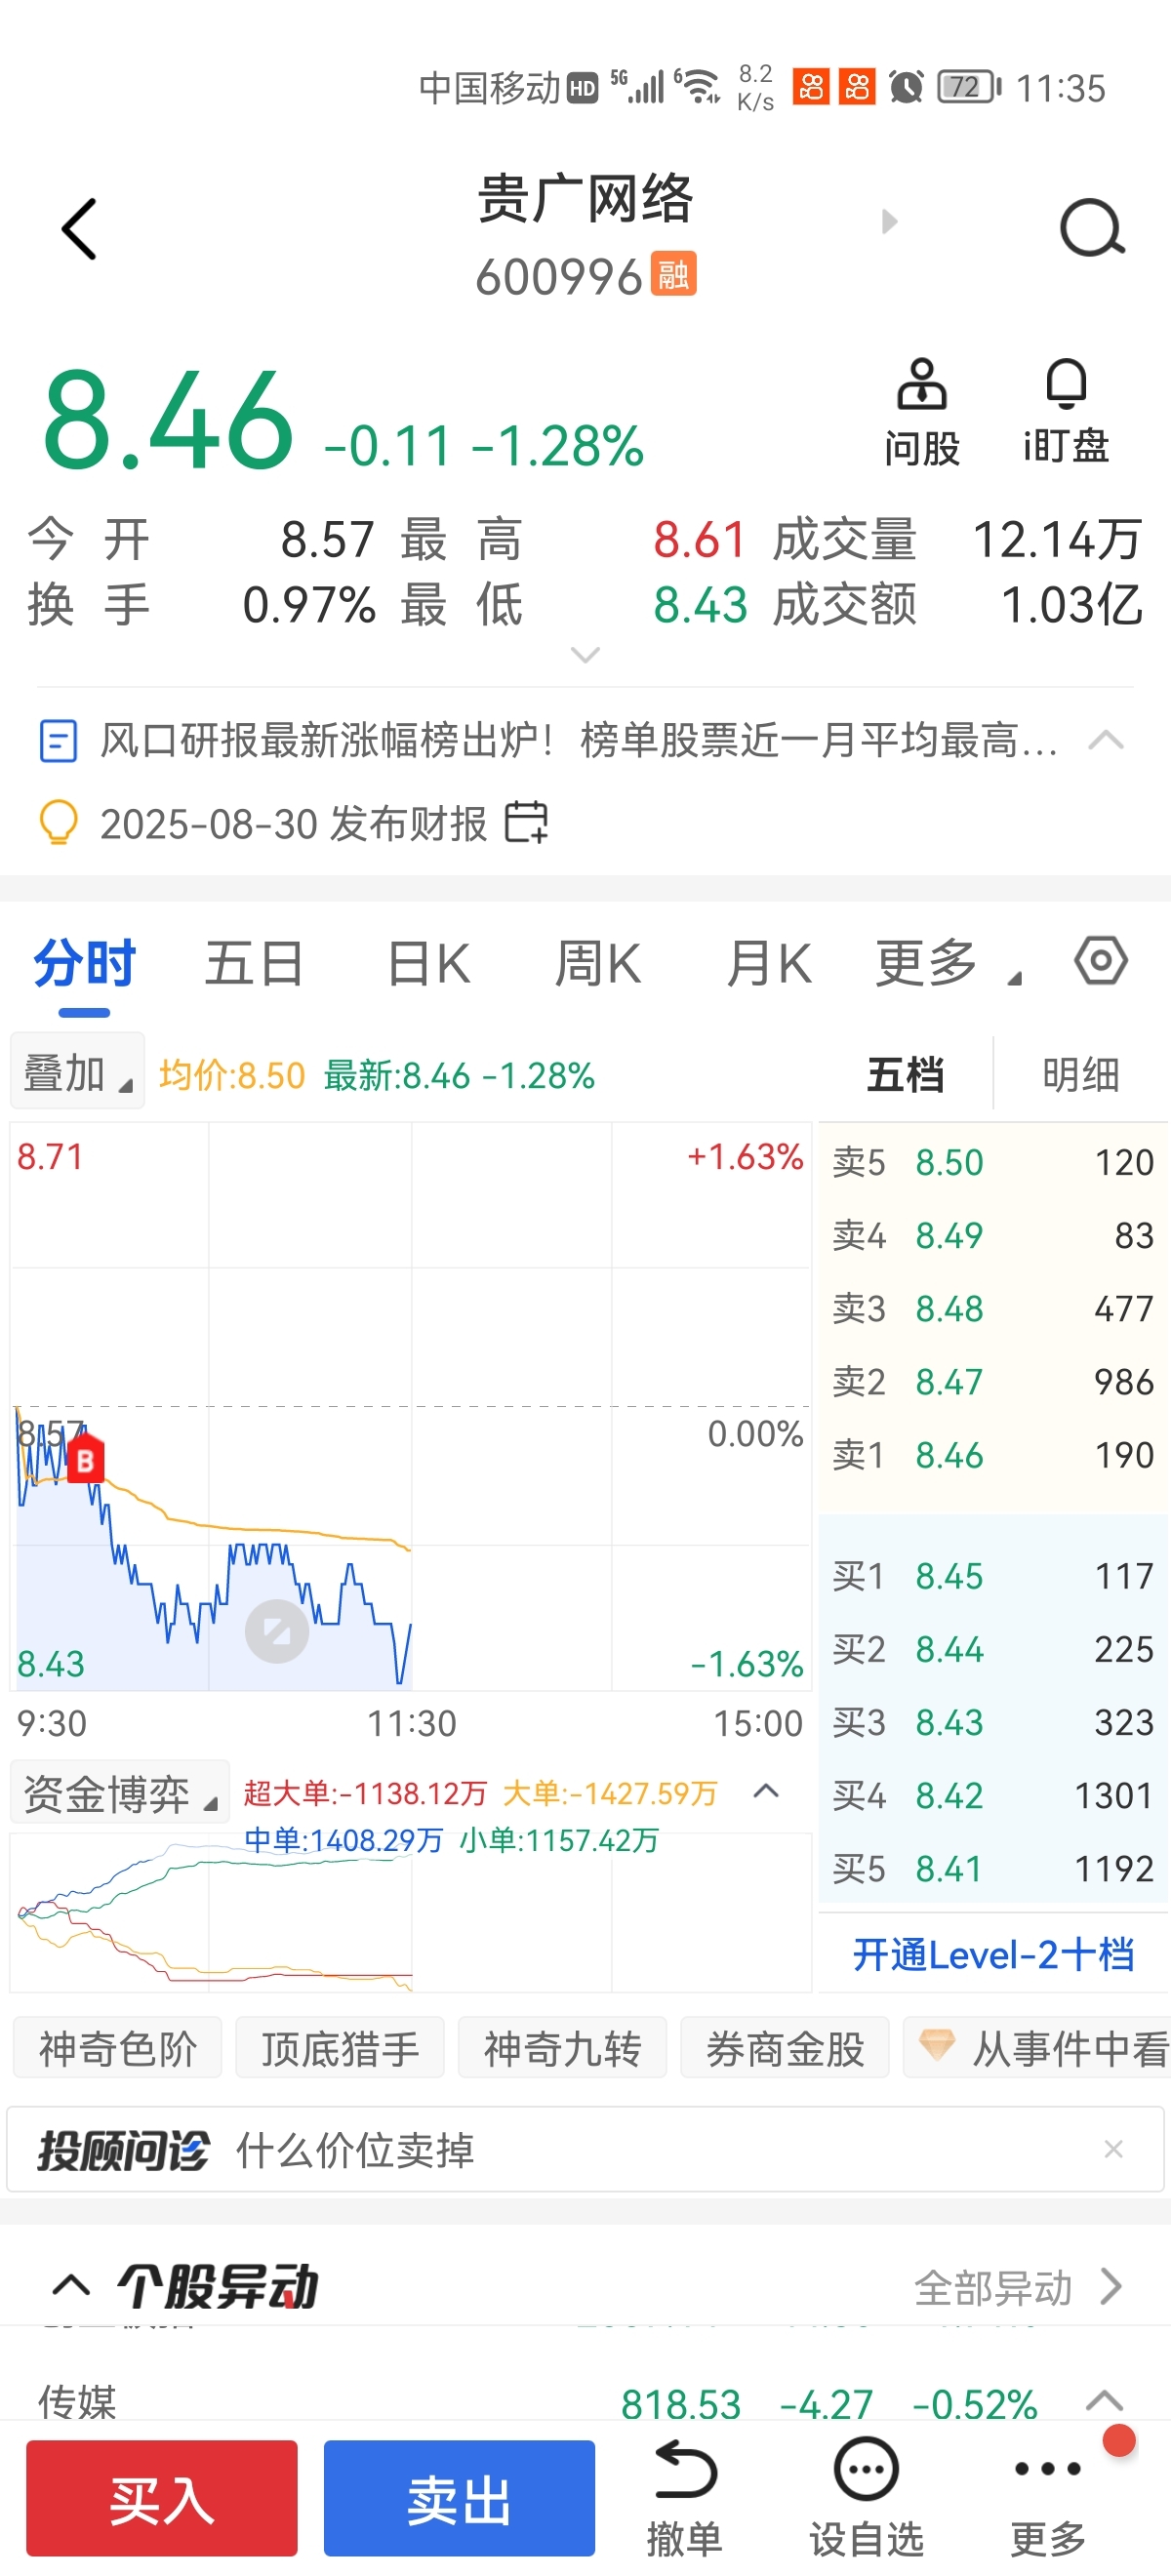The width and height of the screenshot is (1171, 2576).
Task: Open the 风口研报 news headline
Action: [578, 741]
